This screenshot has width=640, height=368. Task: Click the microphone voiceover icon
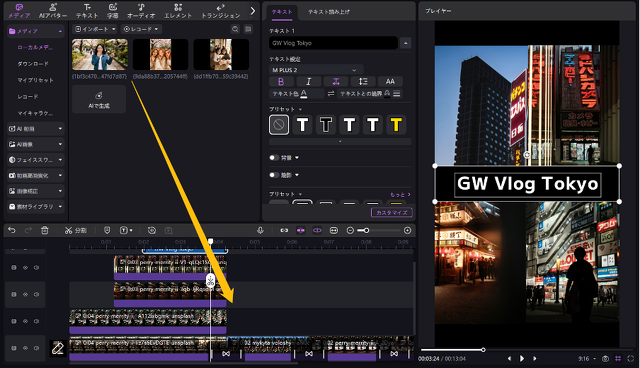(260, 231)
